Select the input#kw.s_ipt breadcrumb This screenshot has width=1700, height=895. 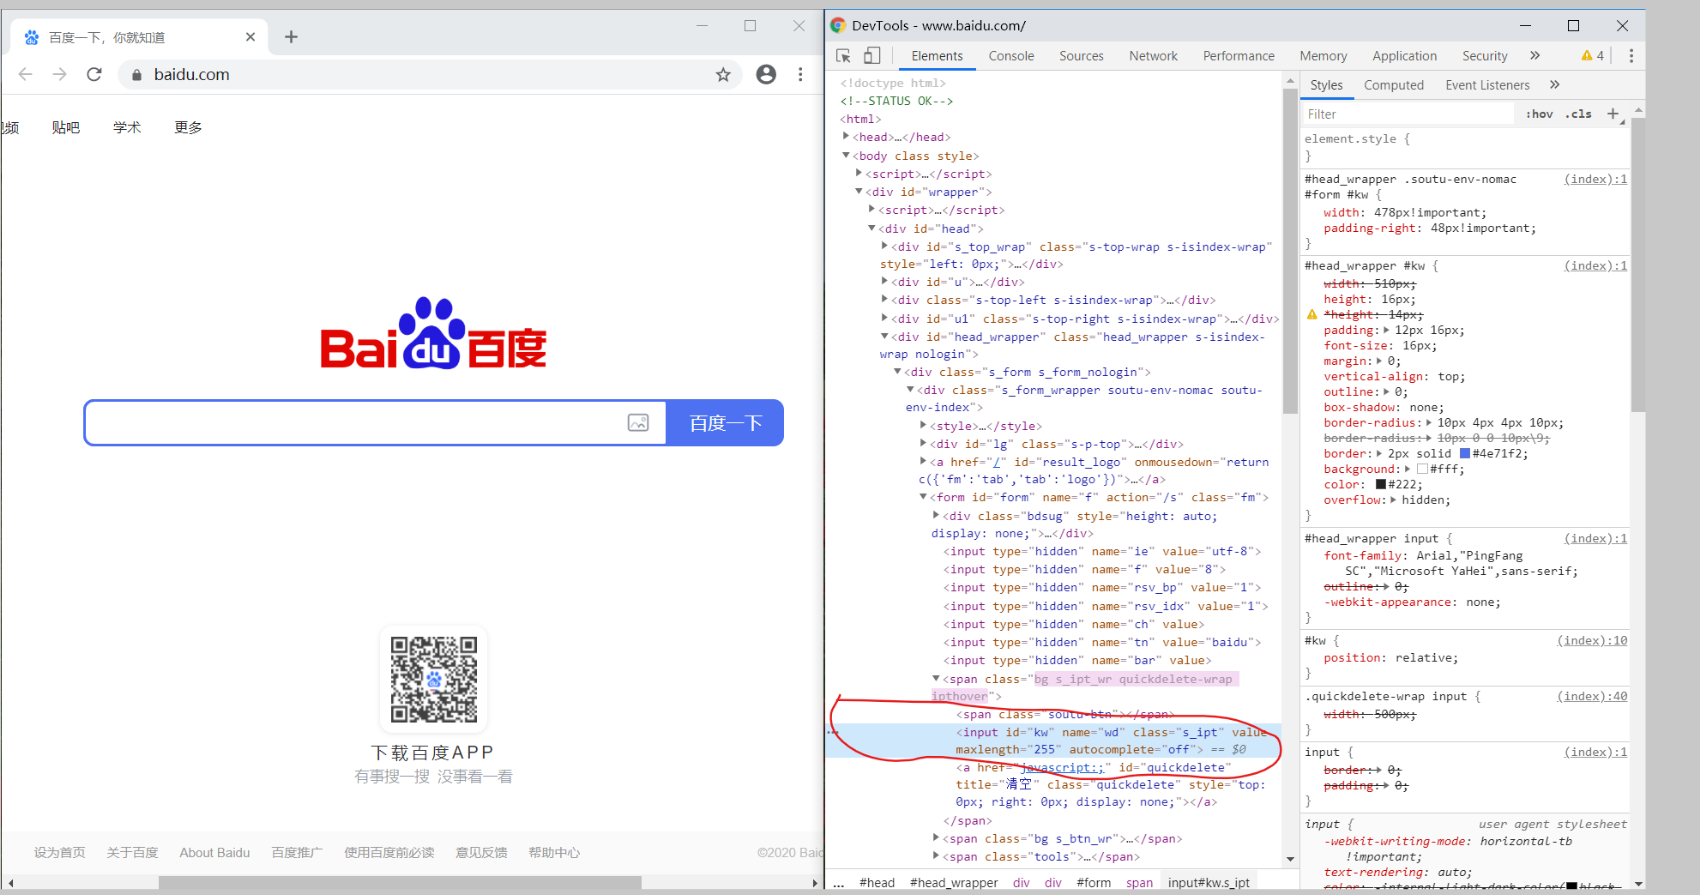(1209, 883)
